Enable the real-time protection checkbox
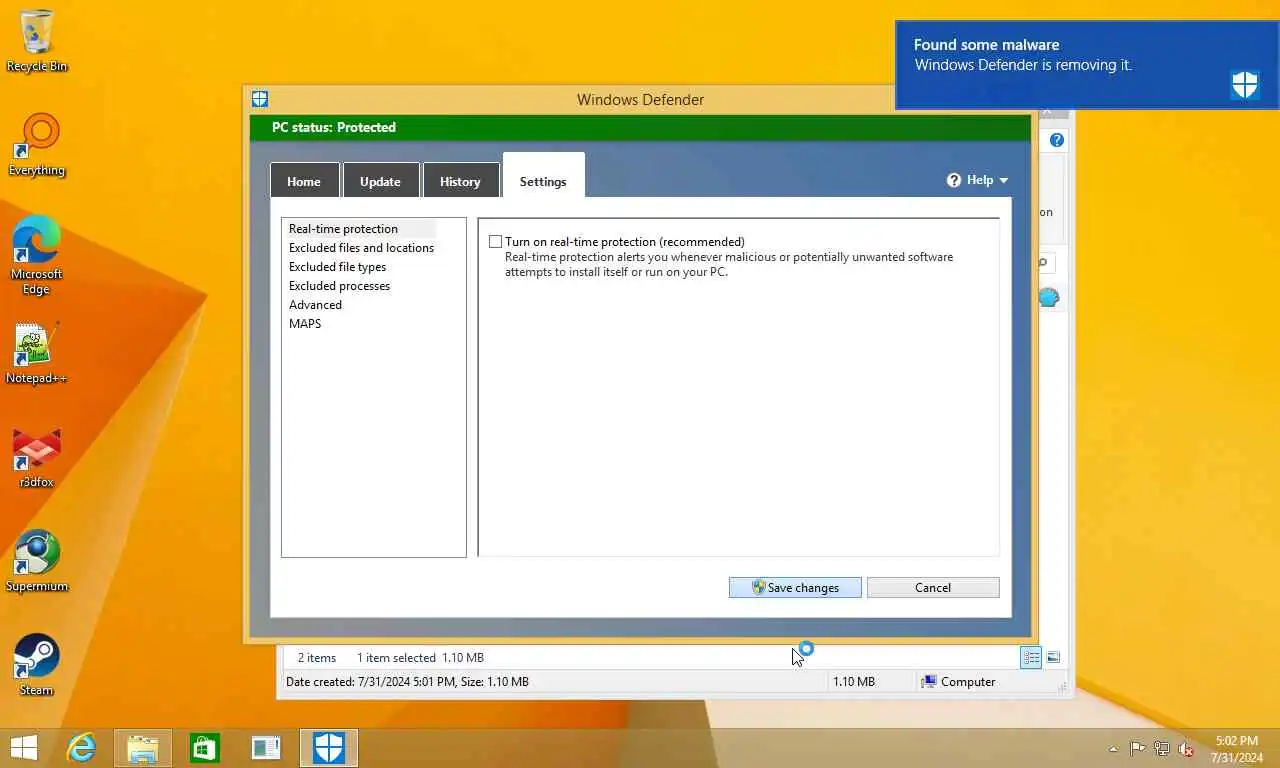The width and height of the screenshot is (1280, 768). coord(495,242)
